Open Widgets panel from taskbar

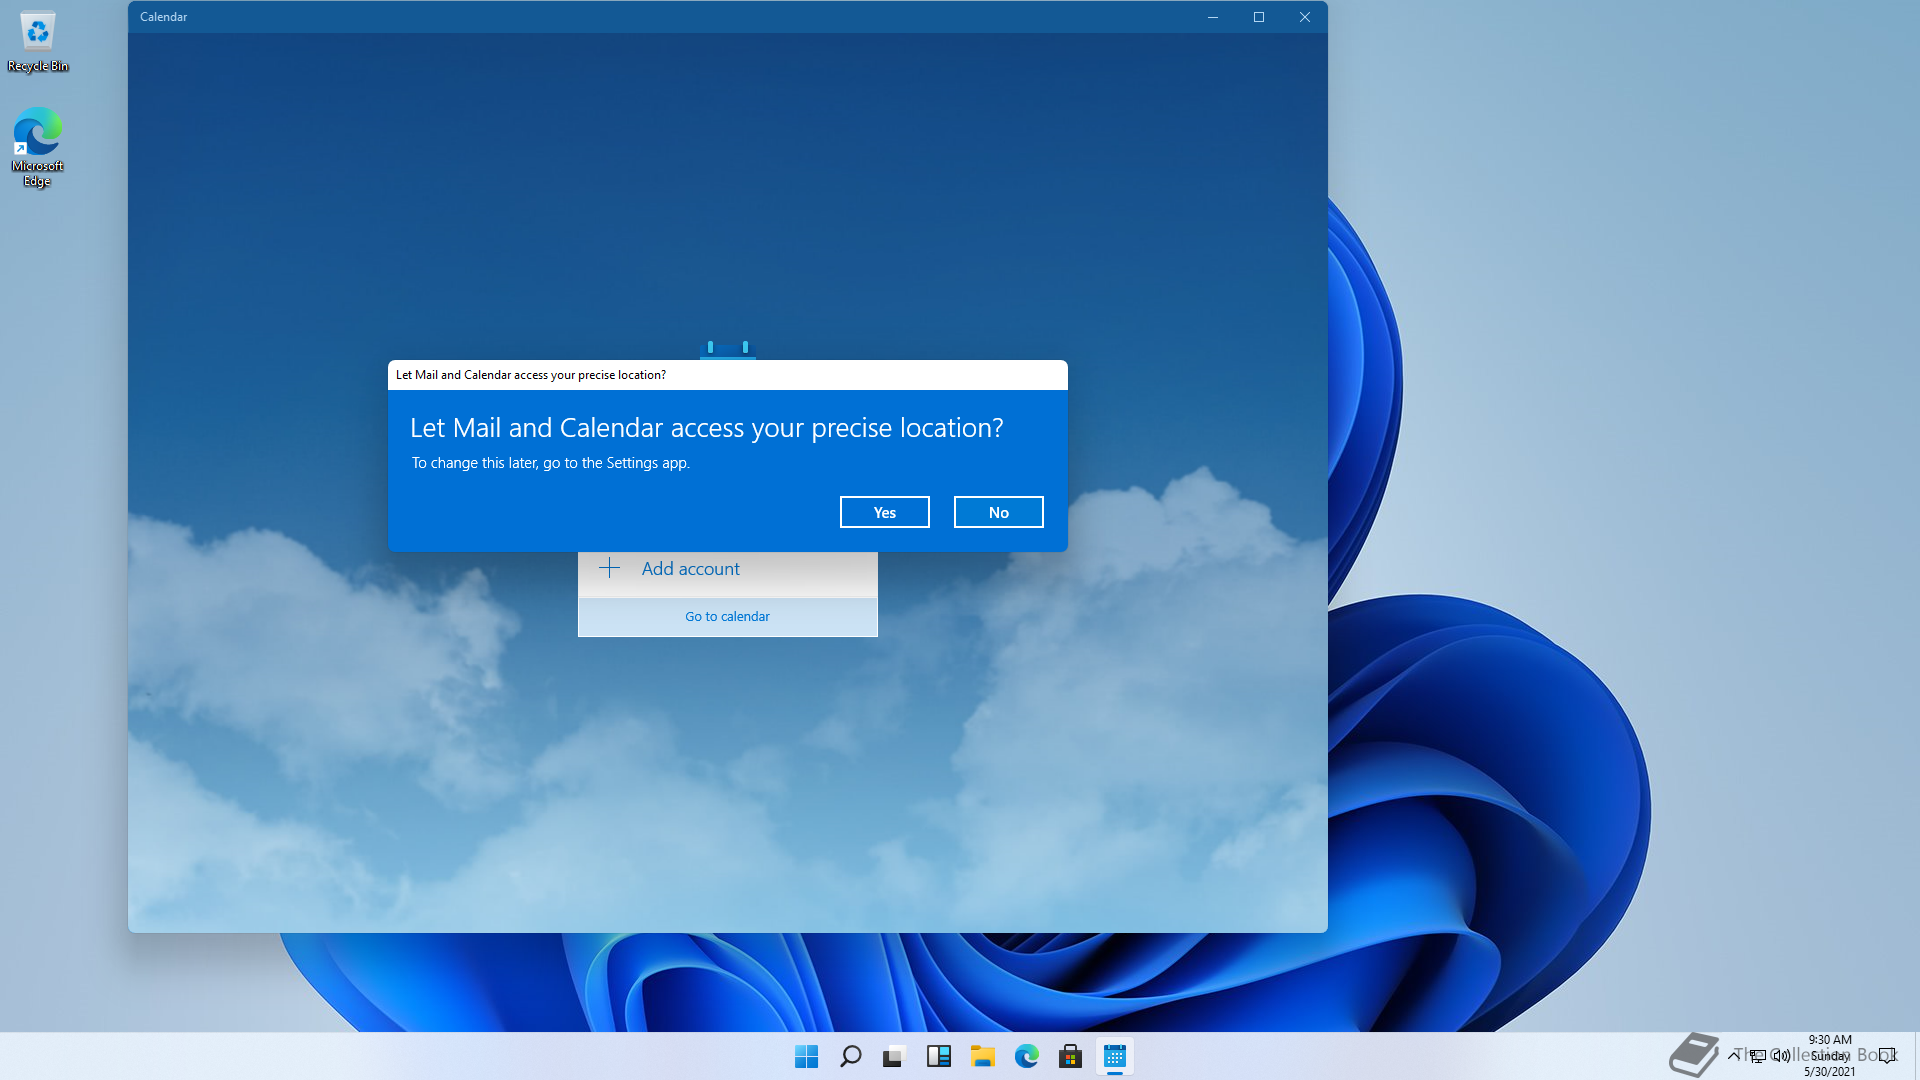(938, 1056)
